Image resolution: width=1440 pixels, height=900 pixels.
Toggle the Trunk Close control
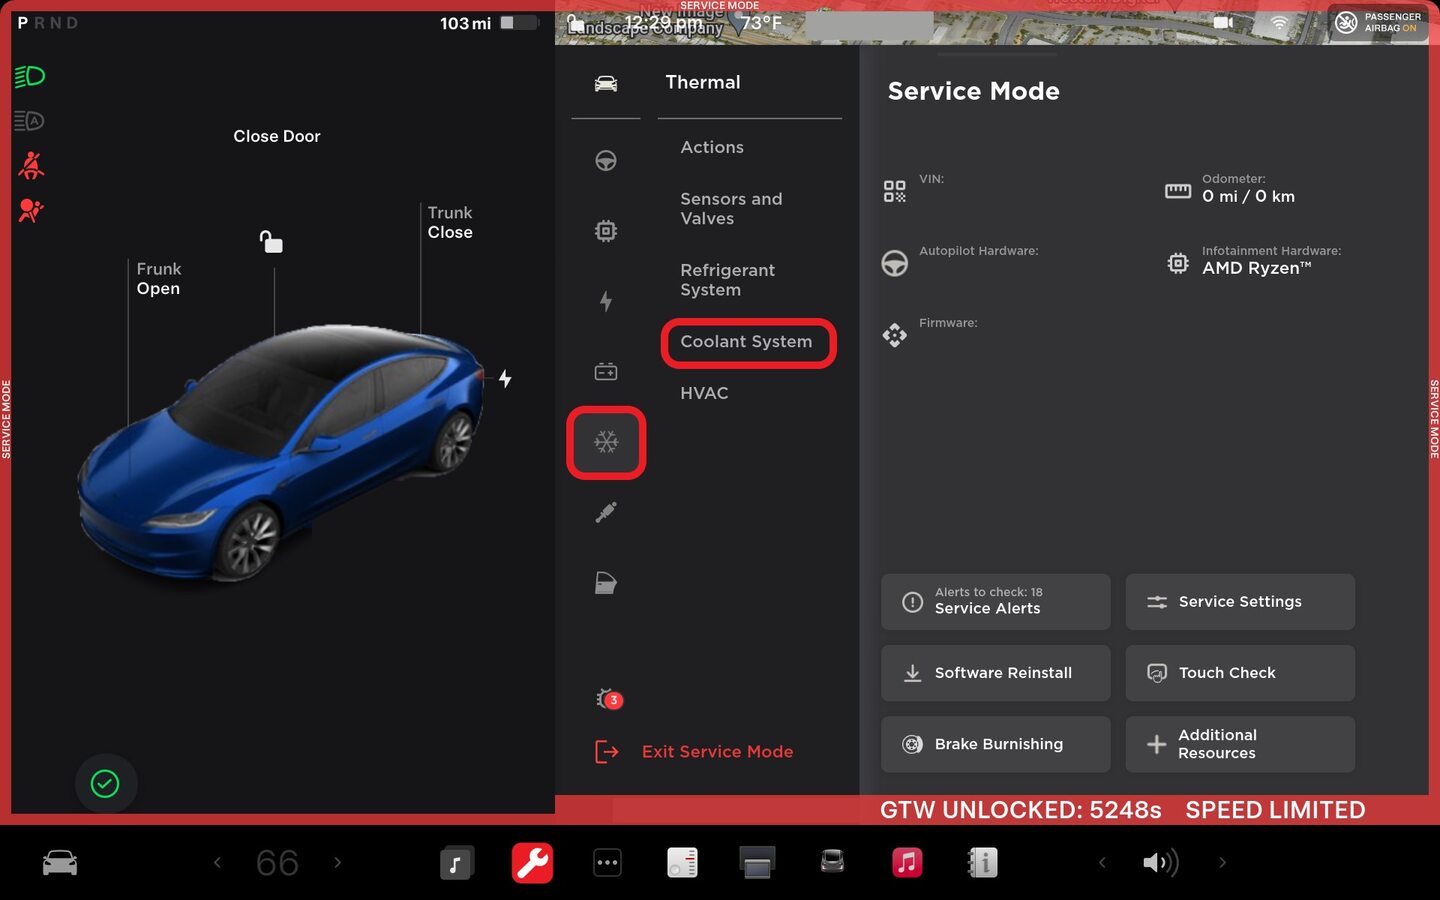[450, 222]
